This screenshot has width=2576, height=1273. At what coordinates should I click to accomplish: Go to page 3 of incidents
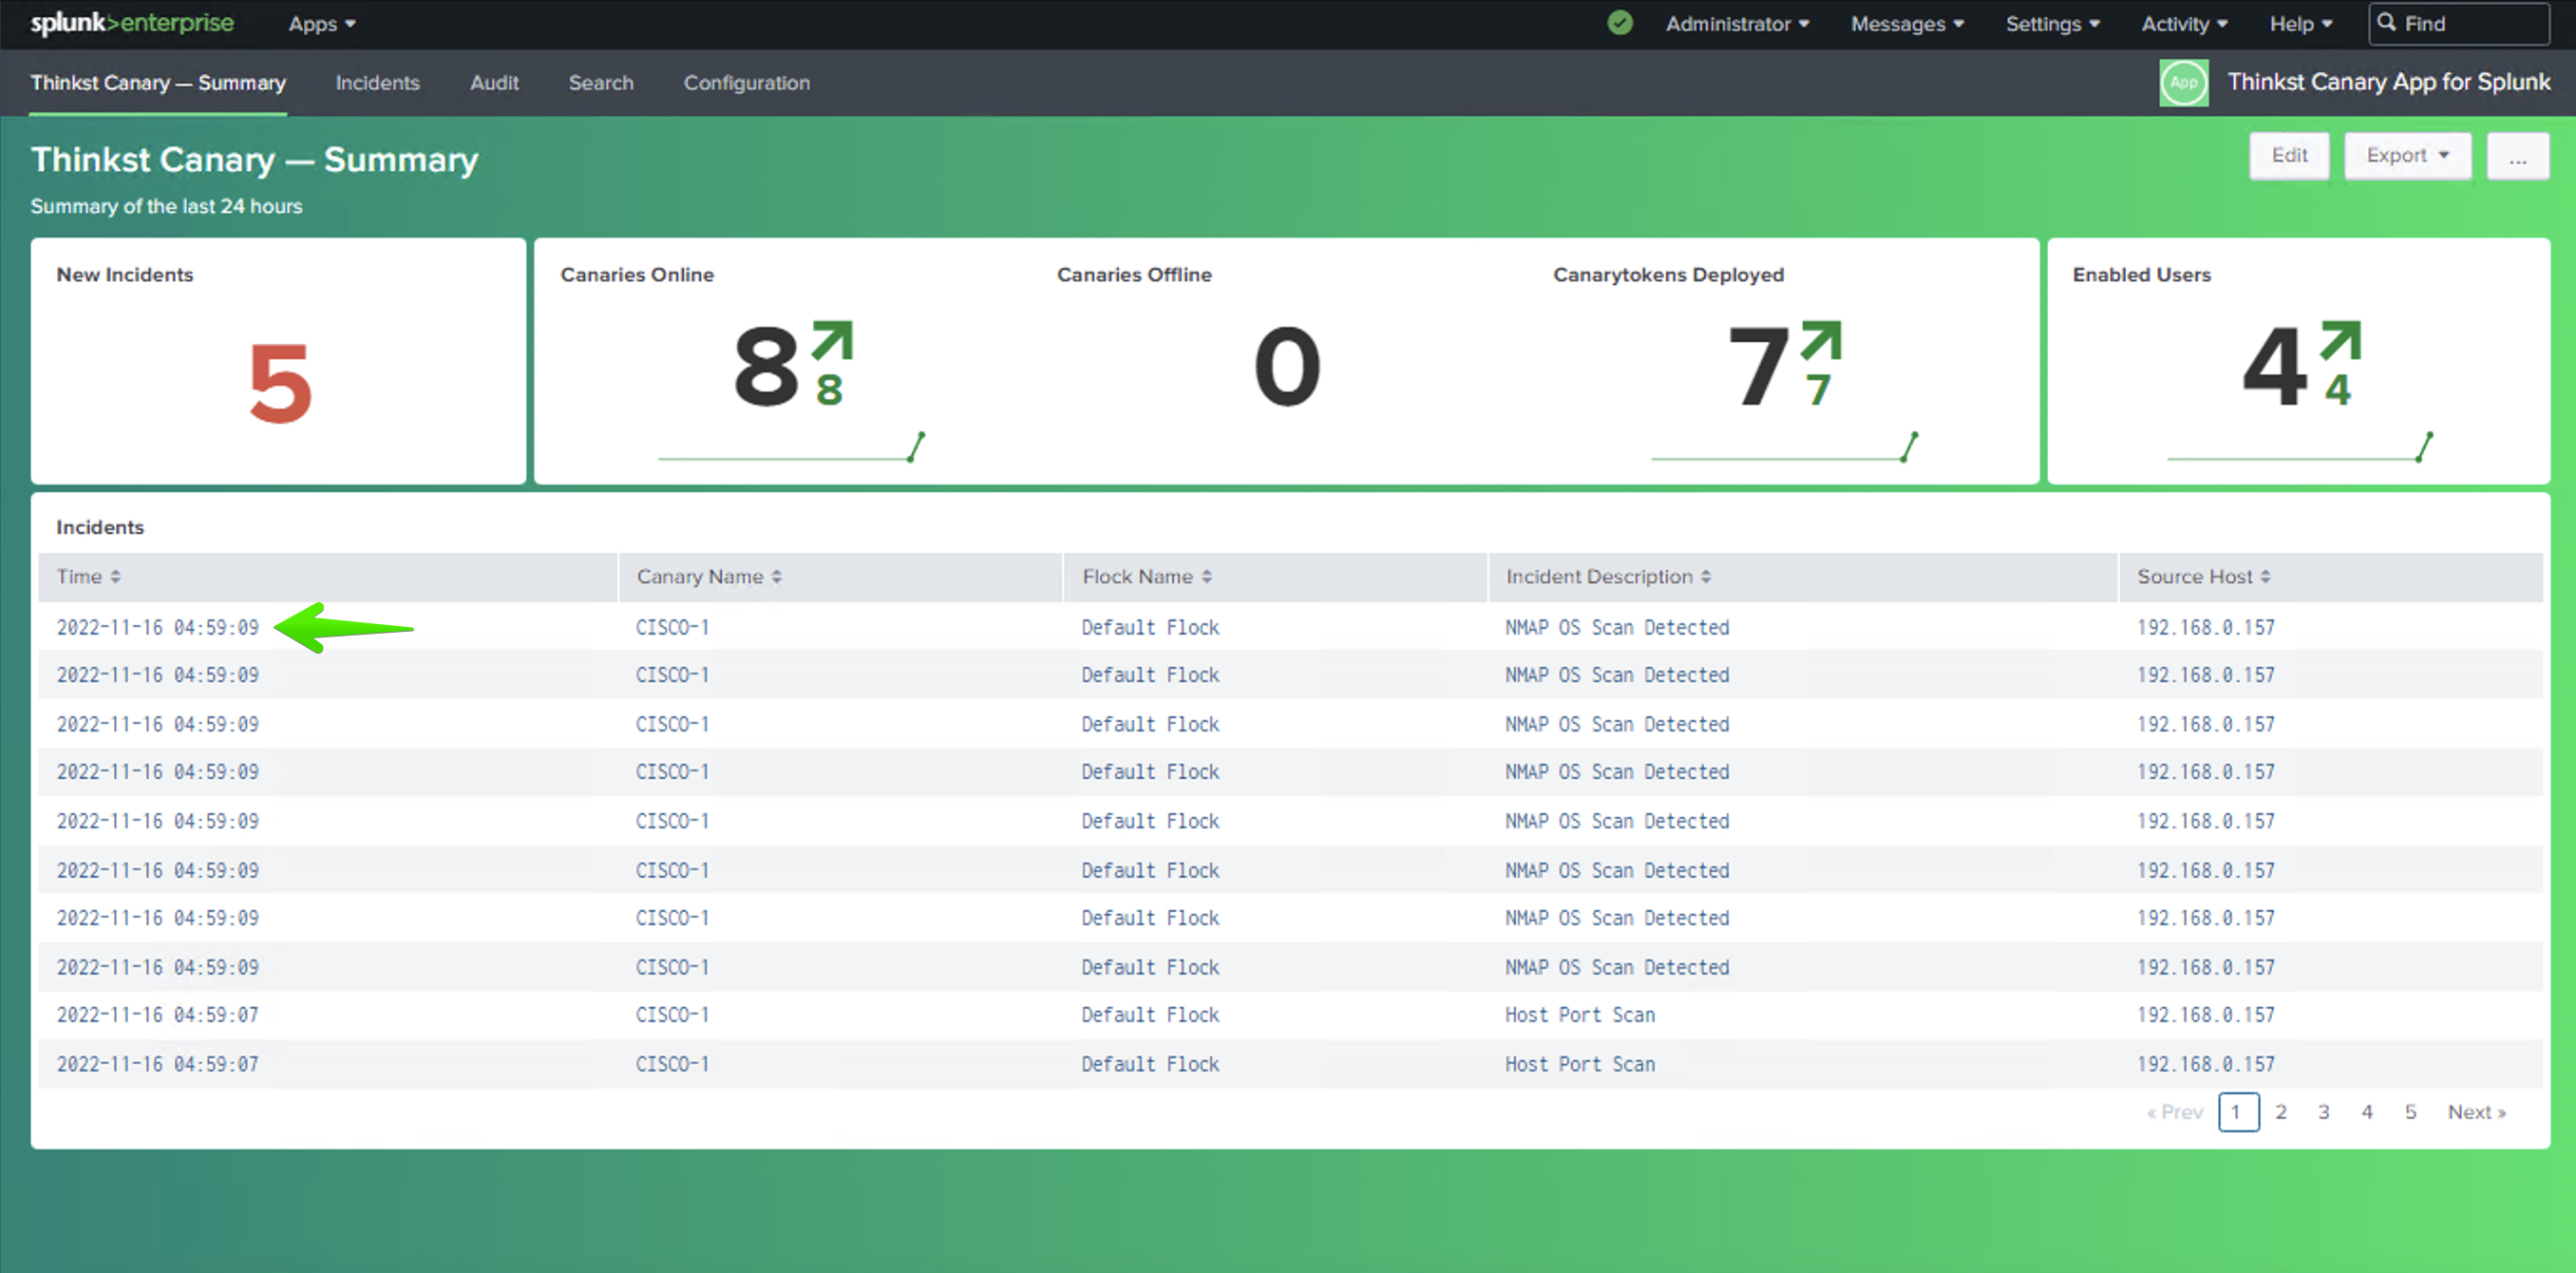tap(2324, 1112)
